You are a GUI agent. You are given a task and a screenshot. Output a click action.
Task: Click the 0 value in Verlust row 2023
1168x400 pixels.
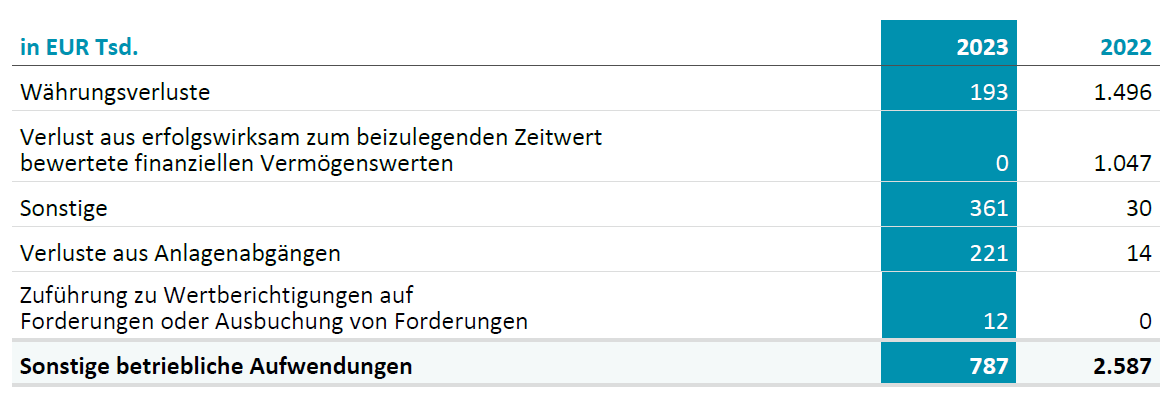click(1002, 164)
